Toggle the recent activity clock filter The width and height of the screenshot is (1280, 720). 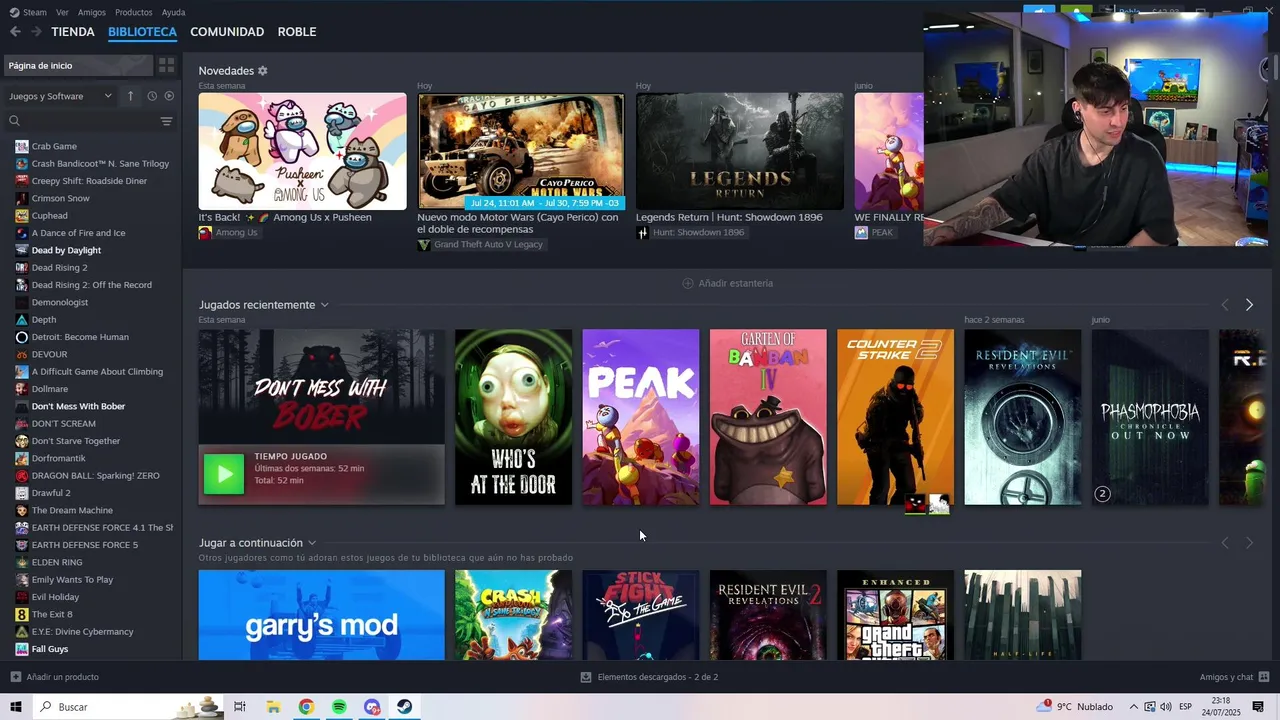coord(152,96)
